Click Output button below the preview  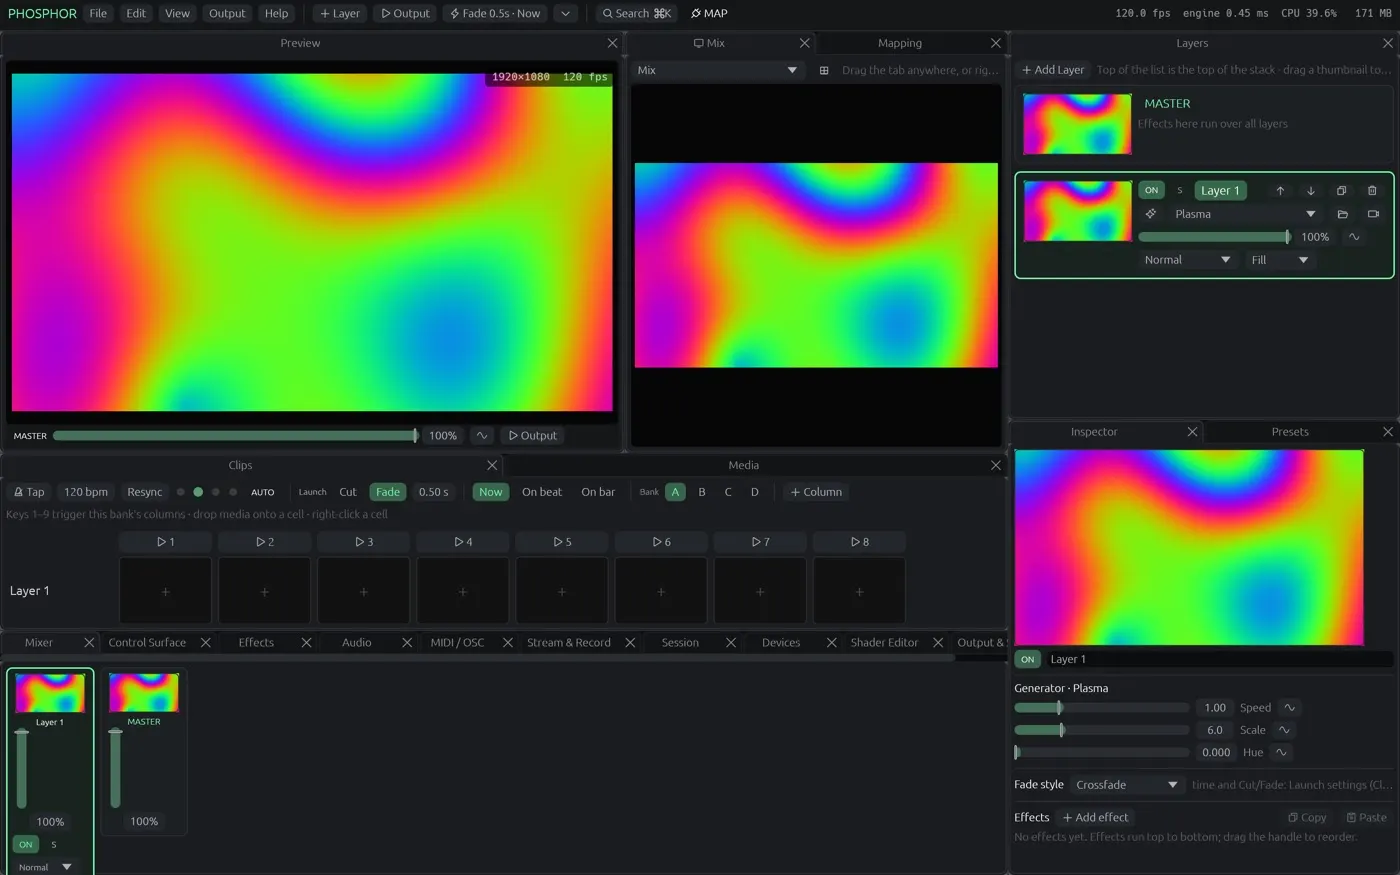(532, 435)
